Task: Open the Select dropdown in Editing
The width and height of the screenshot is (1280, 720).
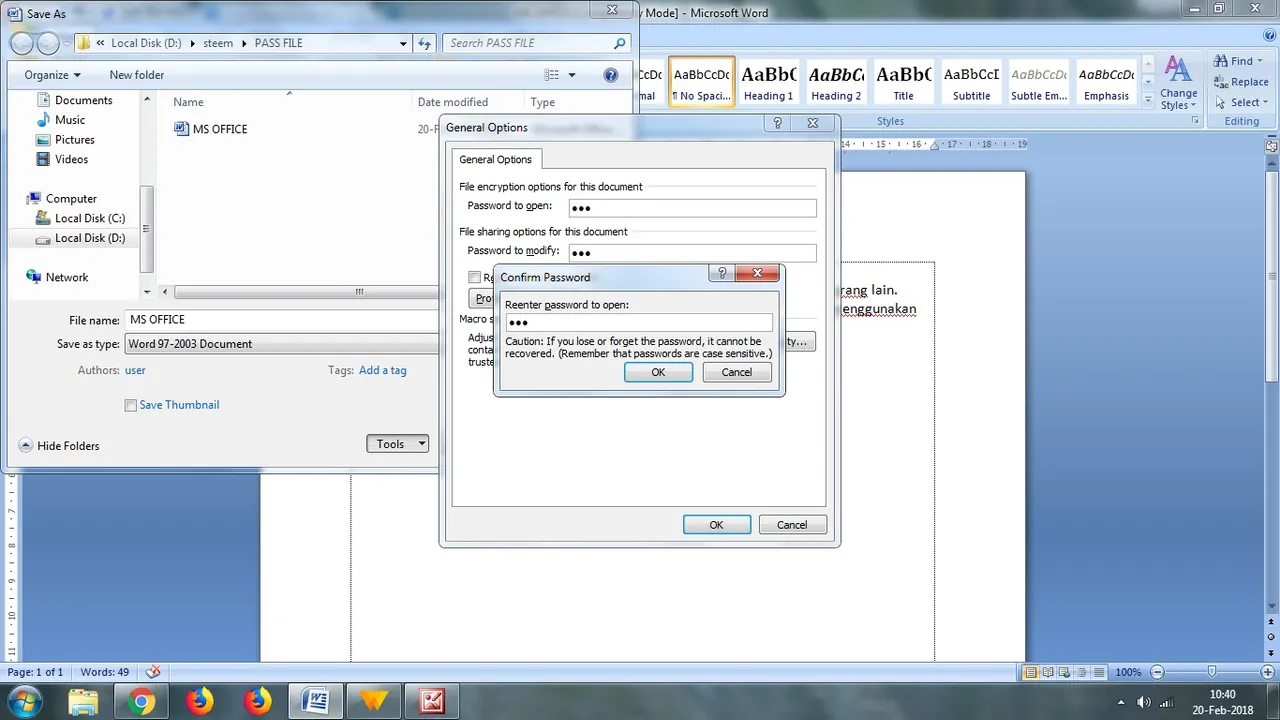Action: click(1241, 102)
